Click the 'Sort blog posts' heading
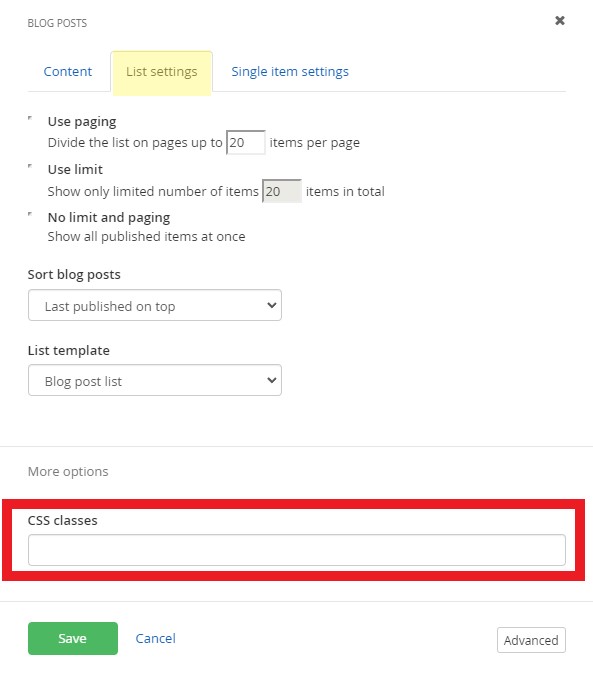Viewport: 593px width, 673px height. tap(74, 275)
